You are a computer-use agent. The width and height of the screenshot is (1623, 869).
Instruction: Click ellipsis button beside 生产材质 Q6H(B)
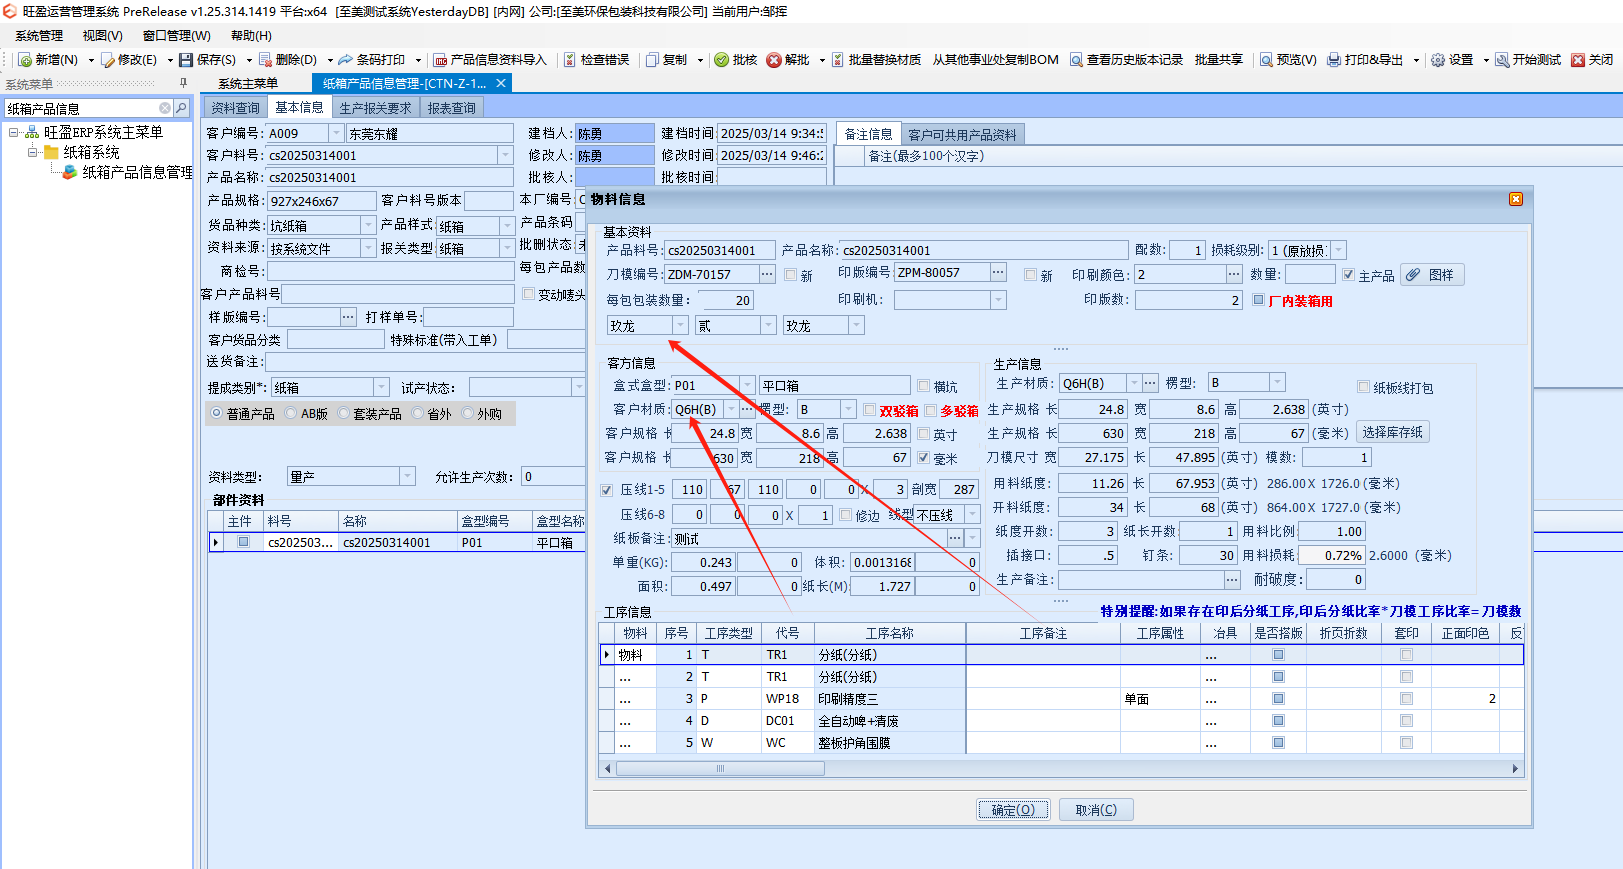(1150, 383)
